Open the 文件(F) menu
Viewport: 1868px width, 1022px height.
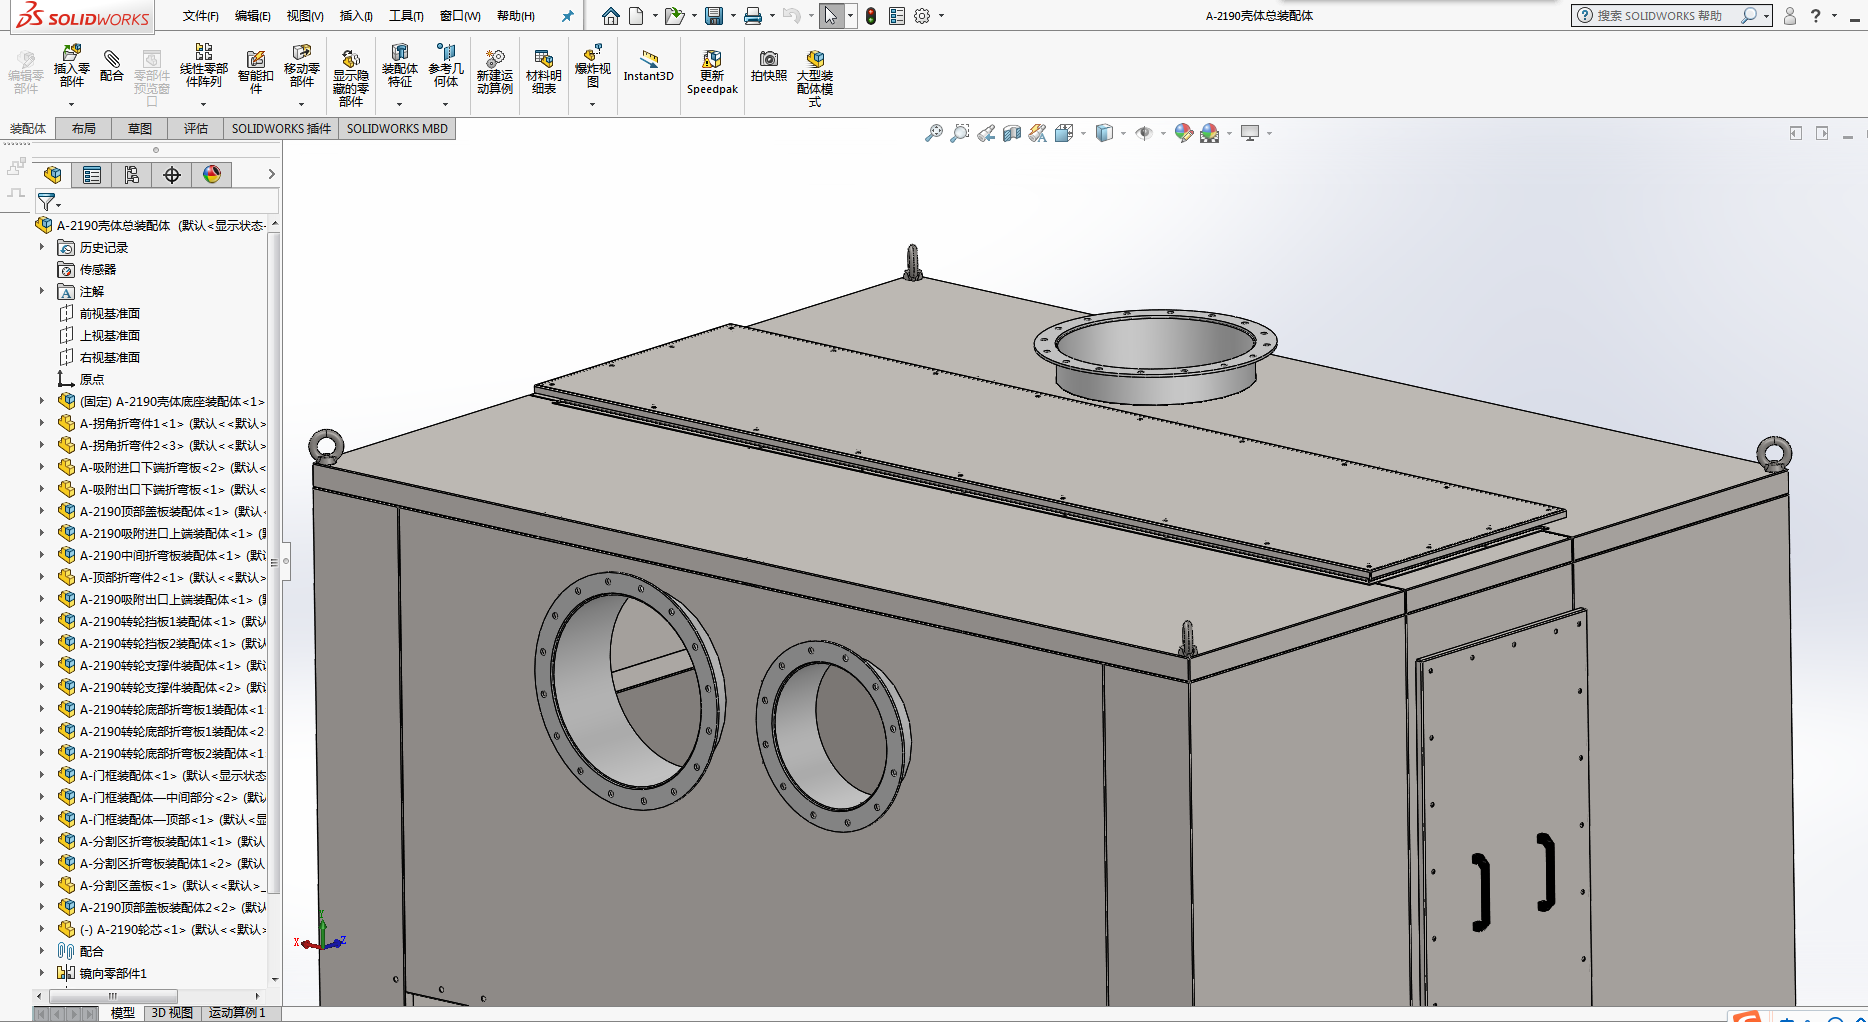click(201, 16)
